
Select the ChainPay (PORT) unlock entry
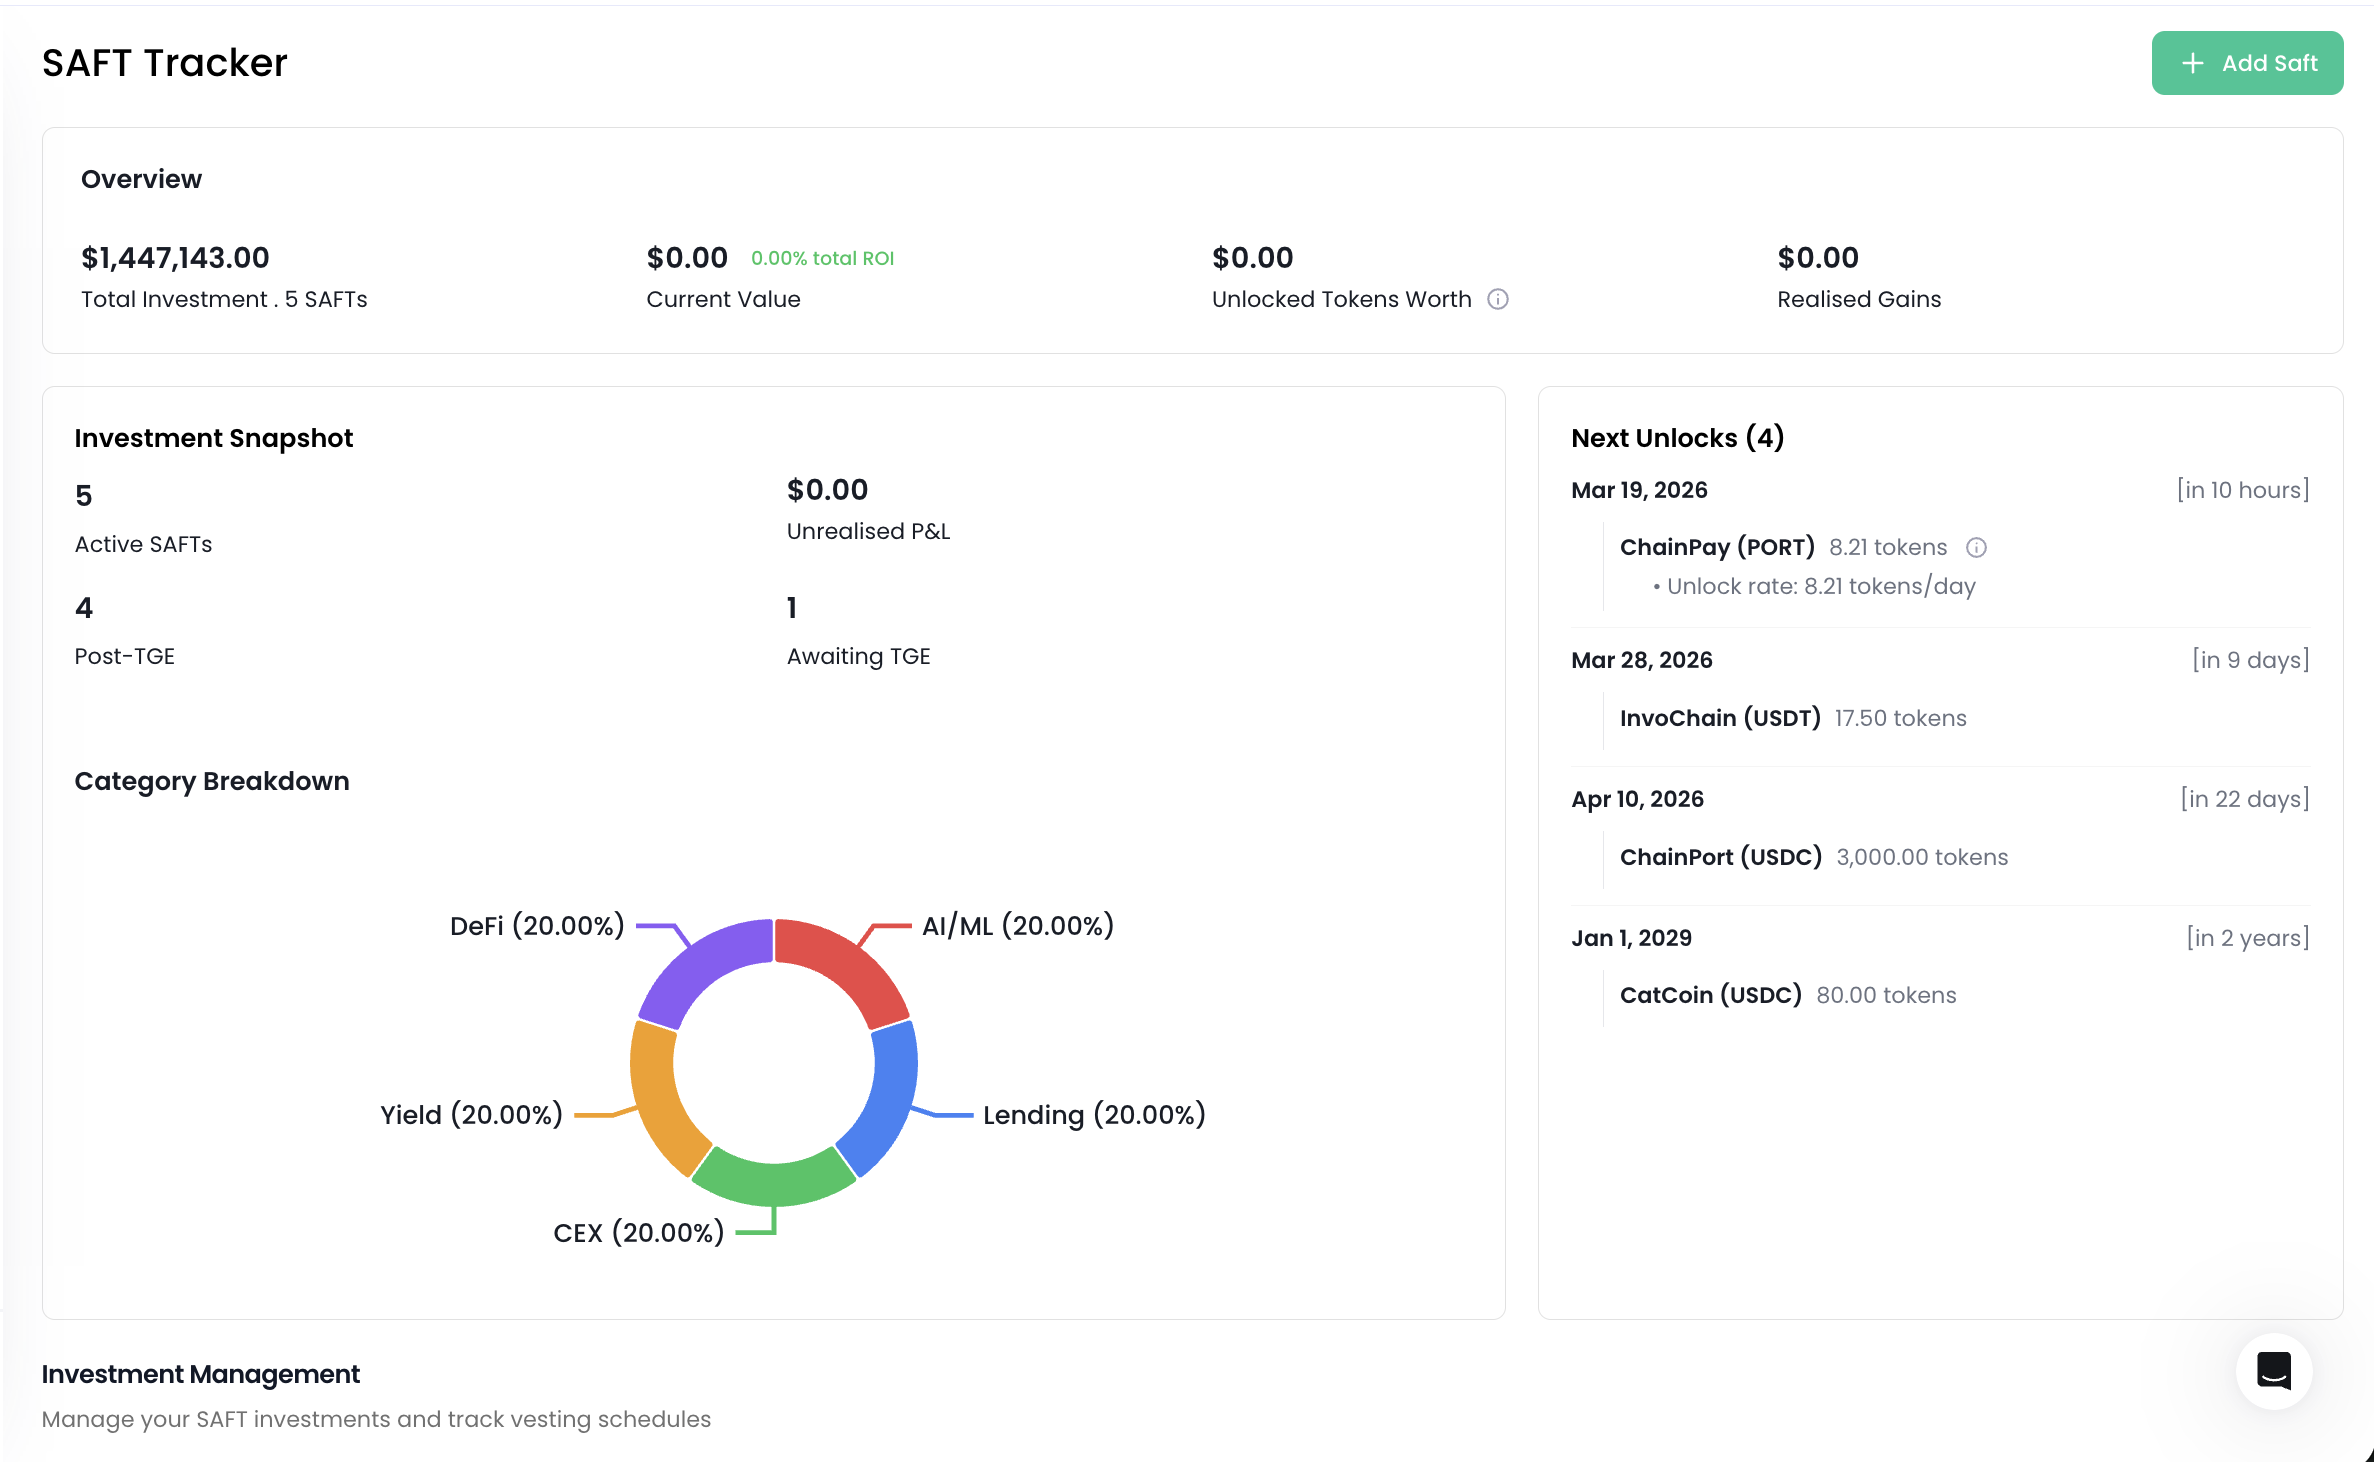1716,547
